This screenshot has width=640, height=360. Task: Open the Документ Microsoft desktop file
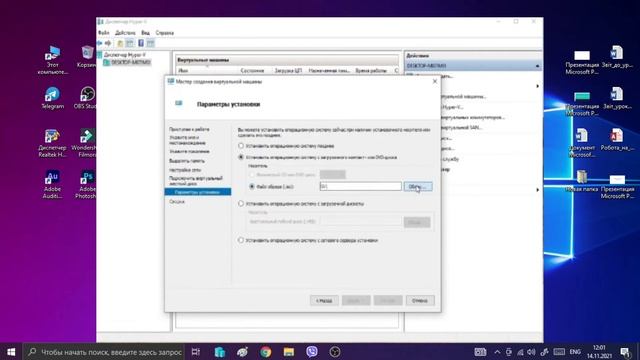pyautogui.click(x=582, y=143)
